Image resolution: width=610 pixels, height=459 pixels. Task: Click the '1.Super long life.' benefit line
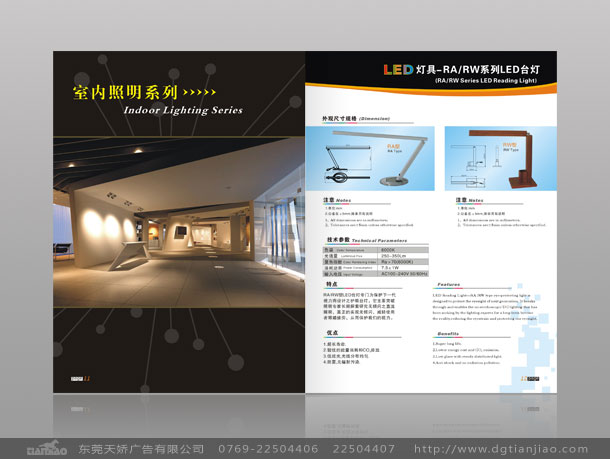[x=447, y=344]
